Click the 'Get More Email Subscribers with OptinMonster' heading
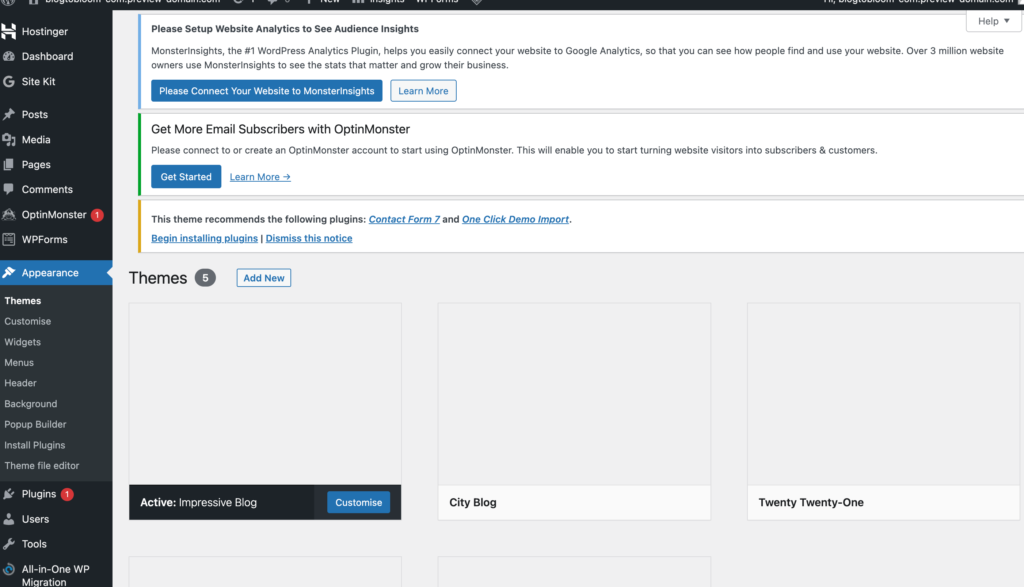 click(281, 129)
